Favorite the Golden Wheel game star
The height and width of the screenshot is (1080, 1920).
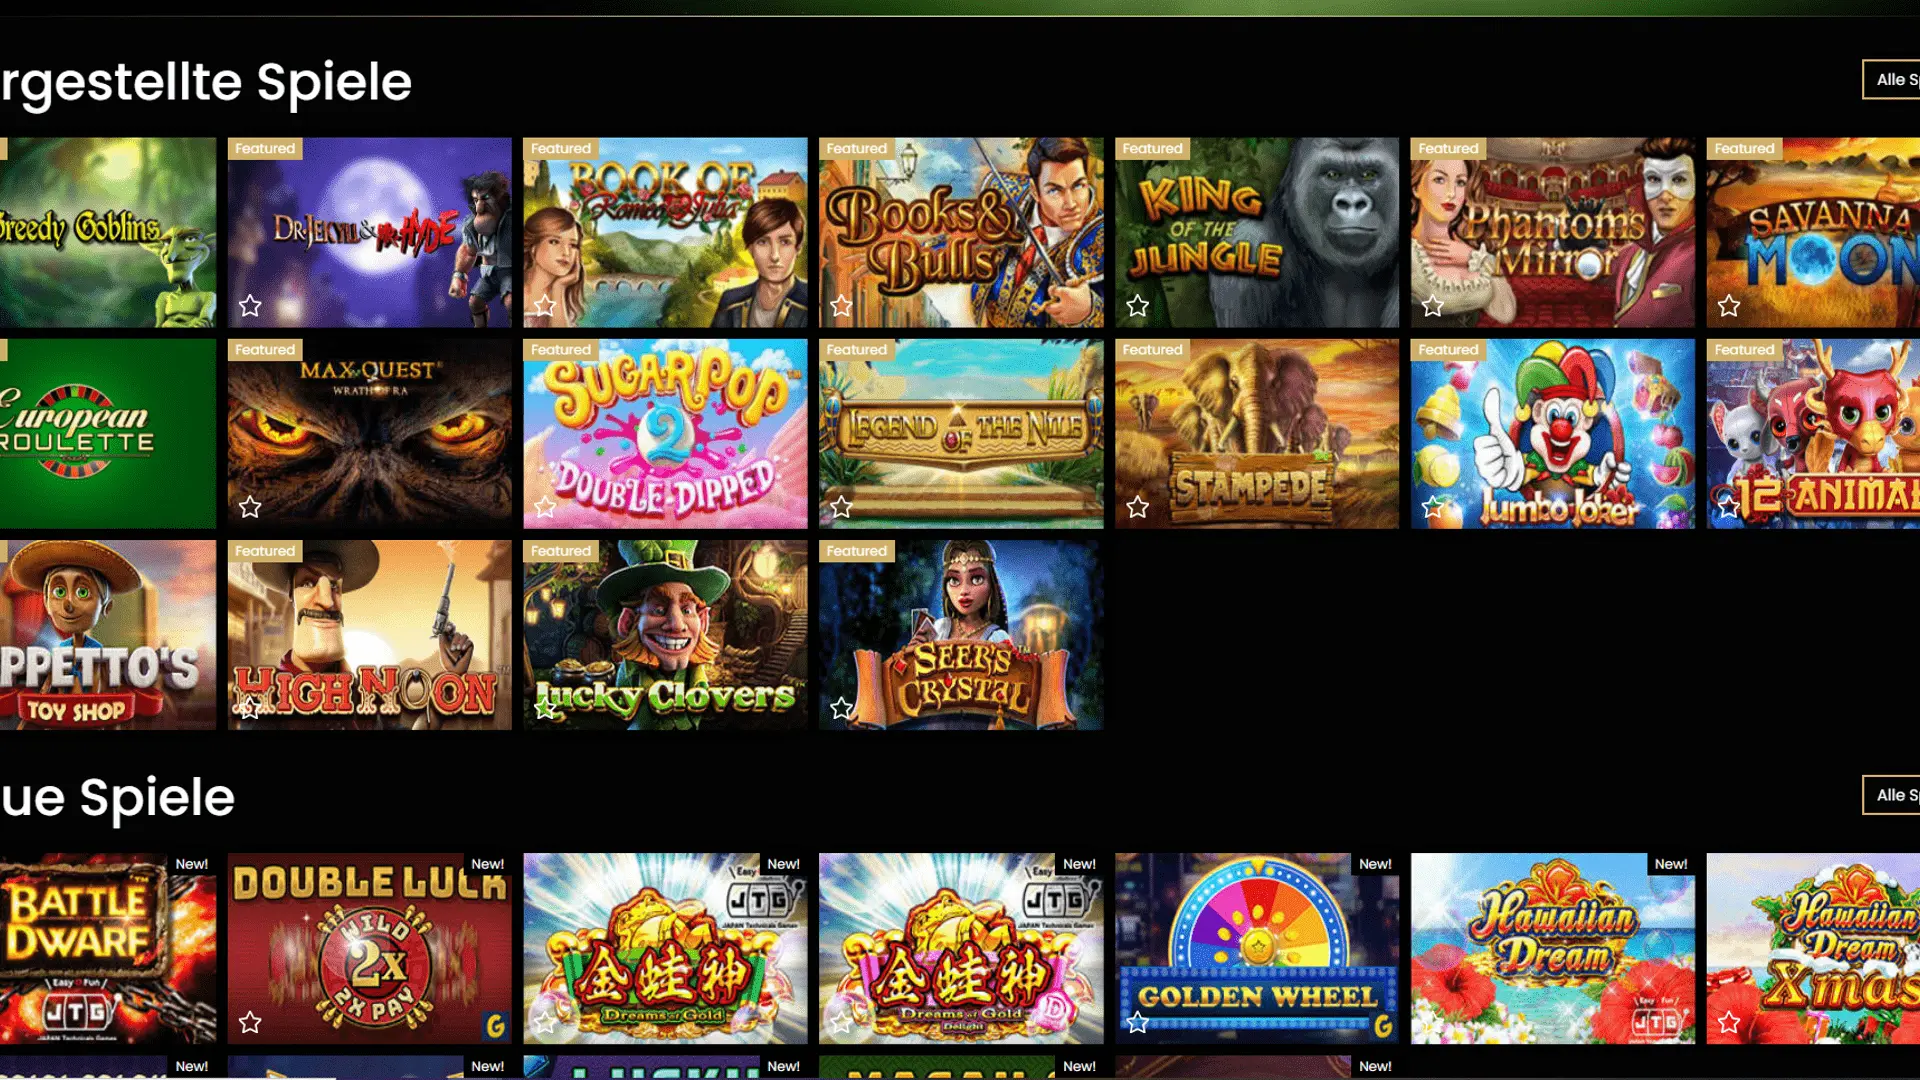click(x=1137, y=1022)
